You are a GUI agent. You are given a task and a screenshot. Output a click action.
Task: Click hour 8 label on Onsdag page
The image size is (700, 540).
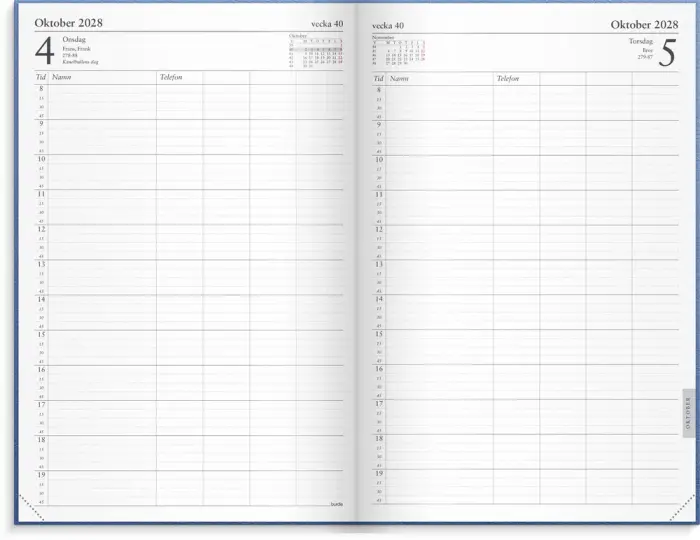pyautogui.click(x=41, y=89)
